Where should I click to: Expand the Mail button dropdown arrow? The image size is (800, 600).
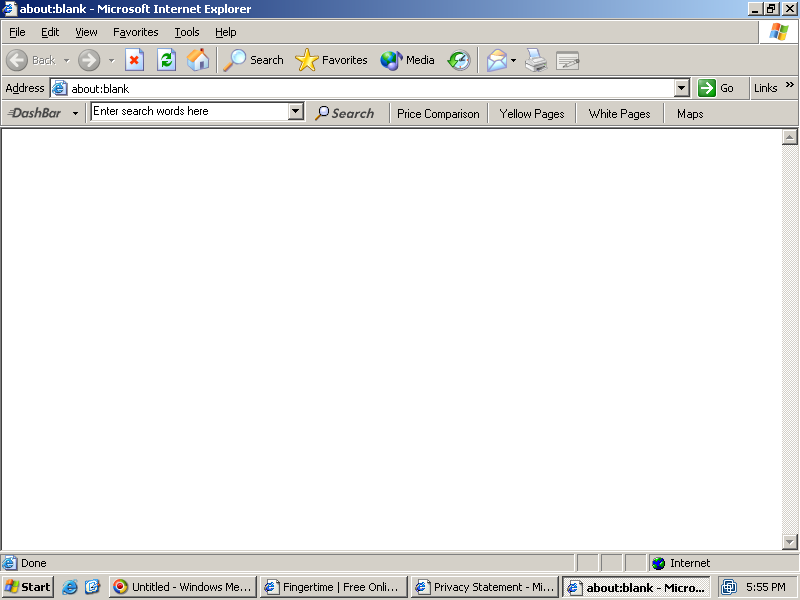pyautogui.click(x=513, y=60)
